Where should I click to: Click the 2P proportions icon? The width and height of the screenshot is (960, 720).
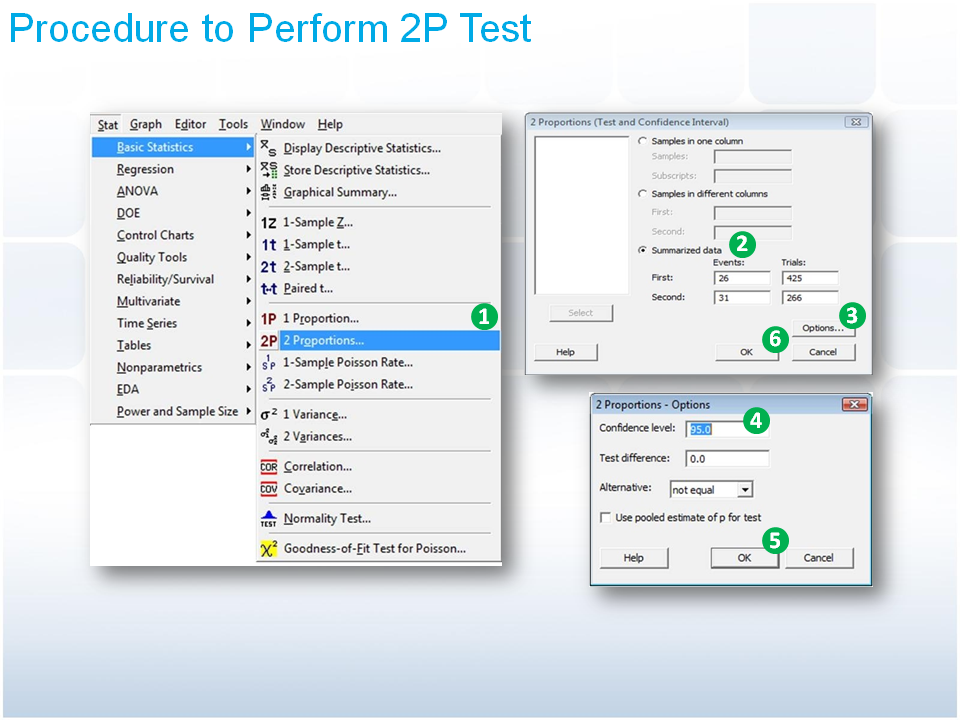tap(269, 340)
